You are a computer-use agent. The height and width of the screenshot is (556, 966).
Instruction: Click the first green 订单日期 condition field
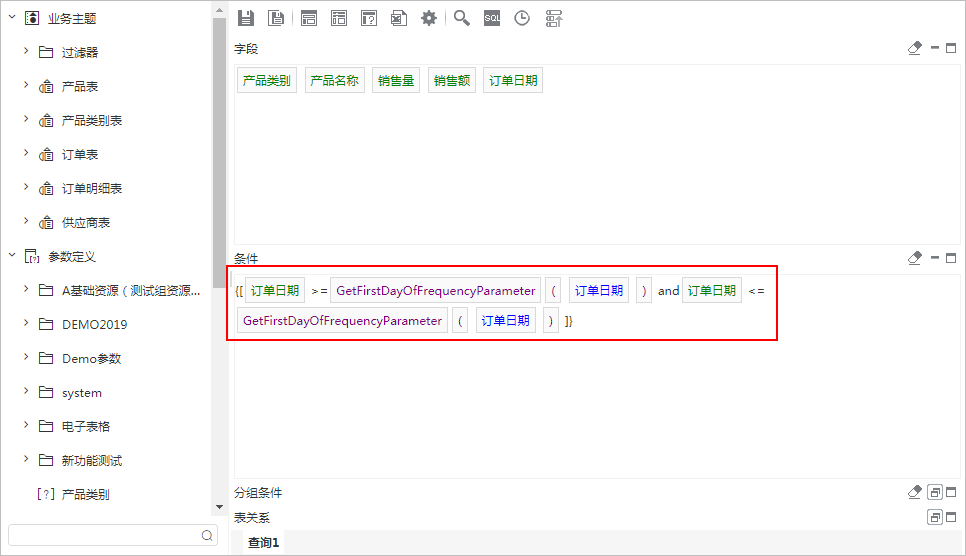[x=275, y=290]
